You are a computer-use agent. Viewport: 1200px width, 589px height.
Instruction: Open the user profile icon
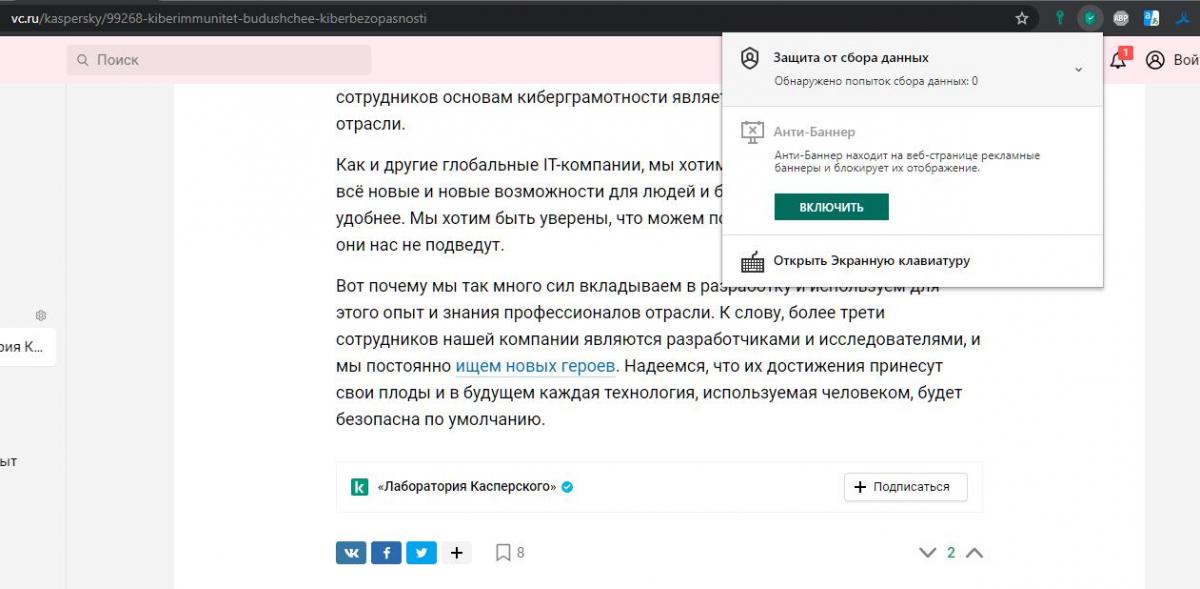pyautogui.click(x=1155, y=60)
